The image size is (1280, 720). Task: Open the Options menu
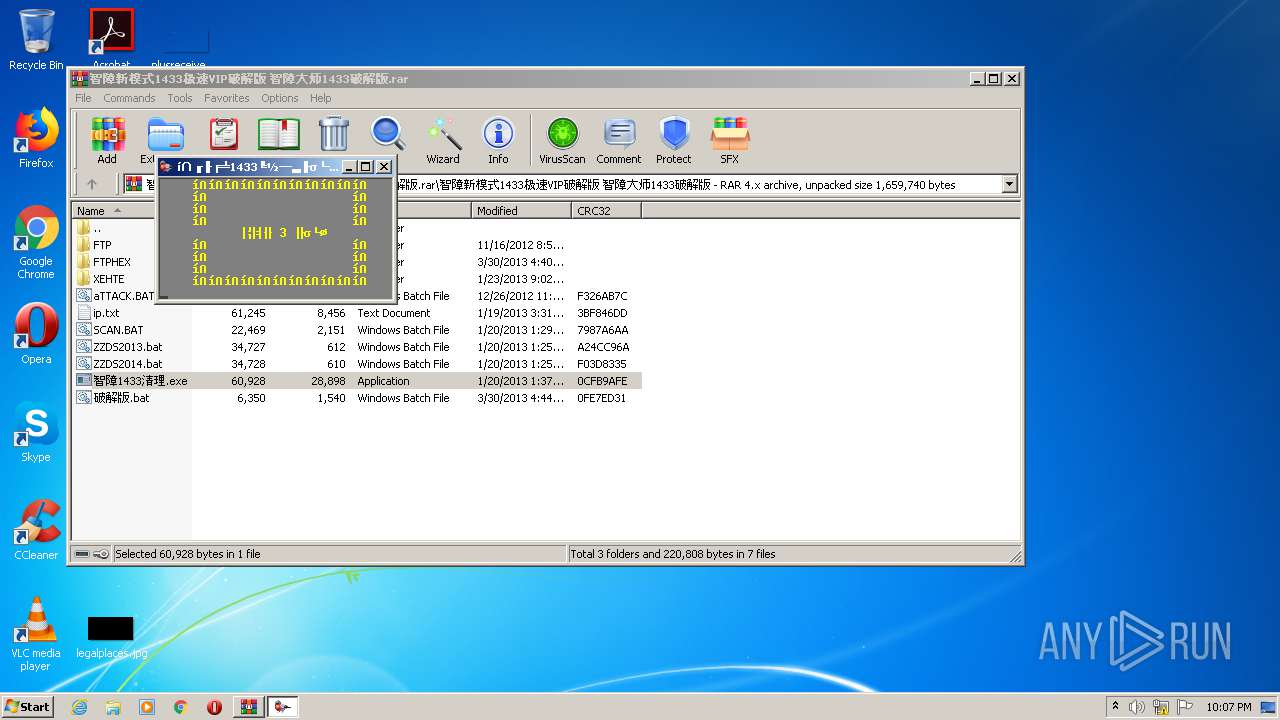coord(280,98)
